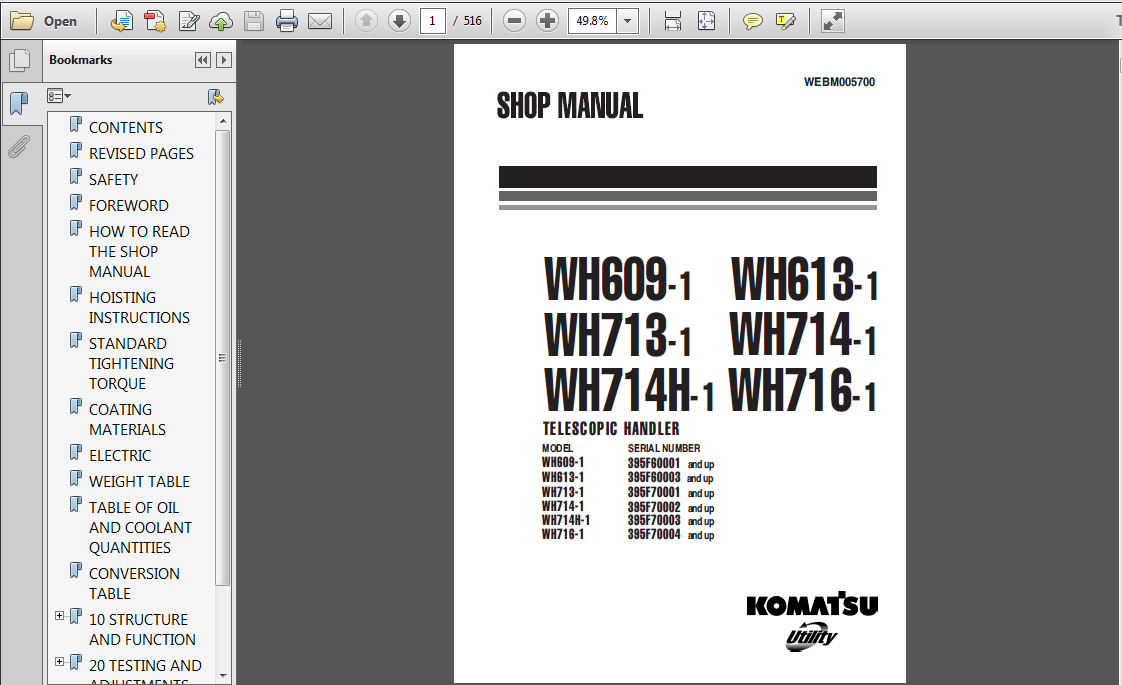Click the TELESCOPIC HANDLER heading
The width and height of the screenshot is (1122, 685).
click(x=610, y=429)
